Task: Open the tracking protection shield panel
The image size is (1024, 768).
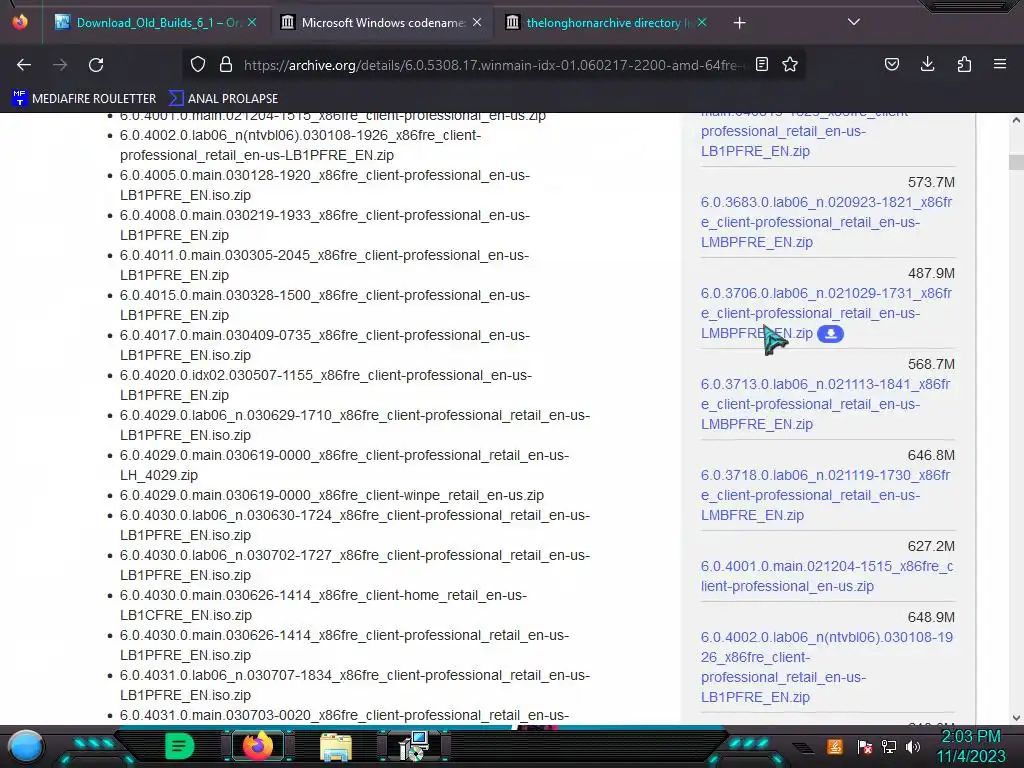Action: pos(198,64)
